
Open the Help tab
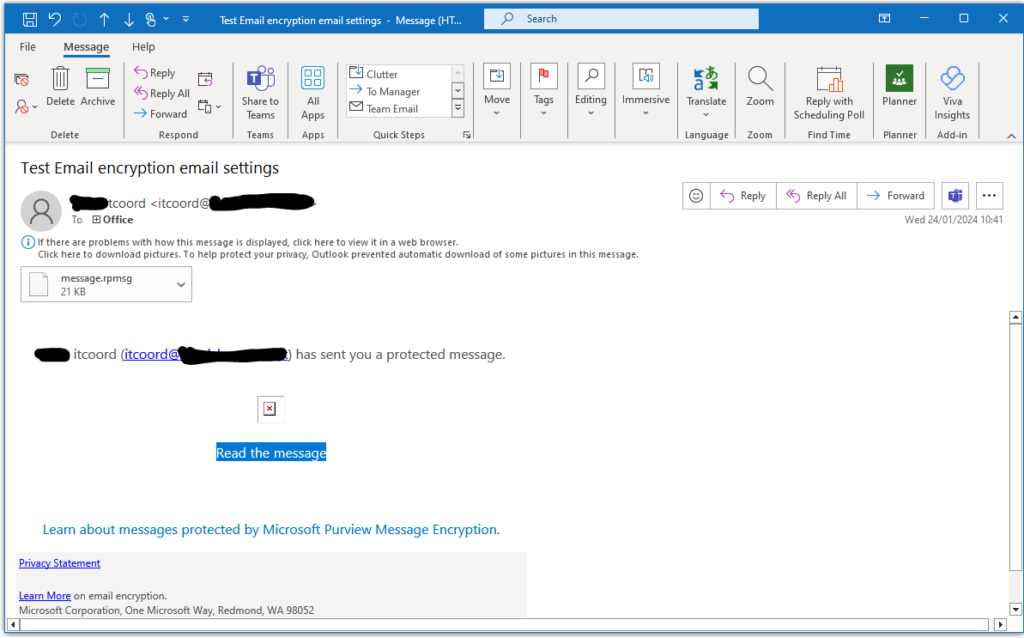[x=144, y=47]
